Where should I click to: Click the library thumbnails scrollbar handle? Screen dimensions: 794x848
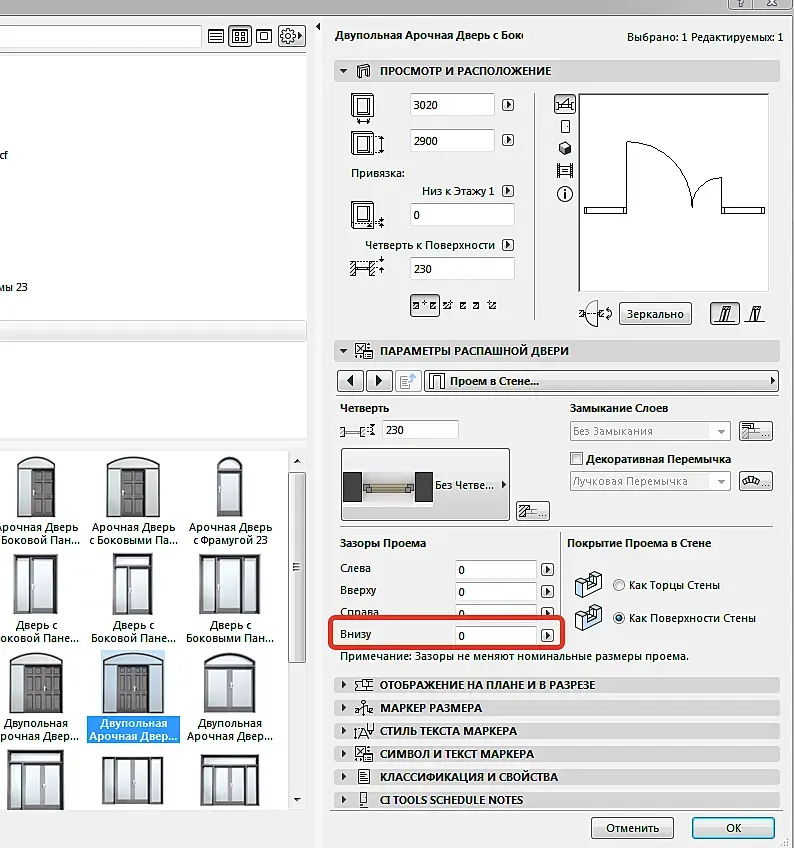click(x=296, y=567)
